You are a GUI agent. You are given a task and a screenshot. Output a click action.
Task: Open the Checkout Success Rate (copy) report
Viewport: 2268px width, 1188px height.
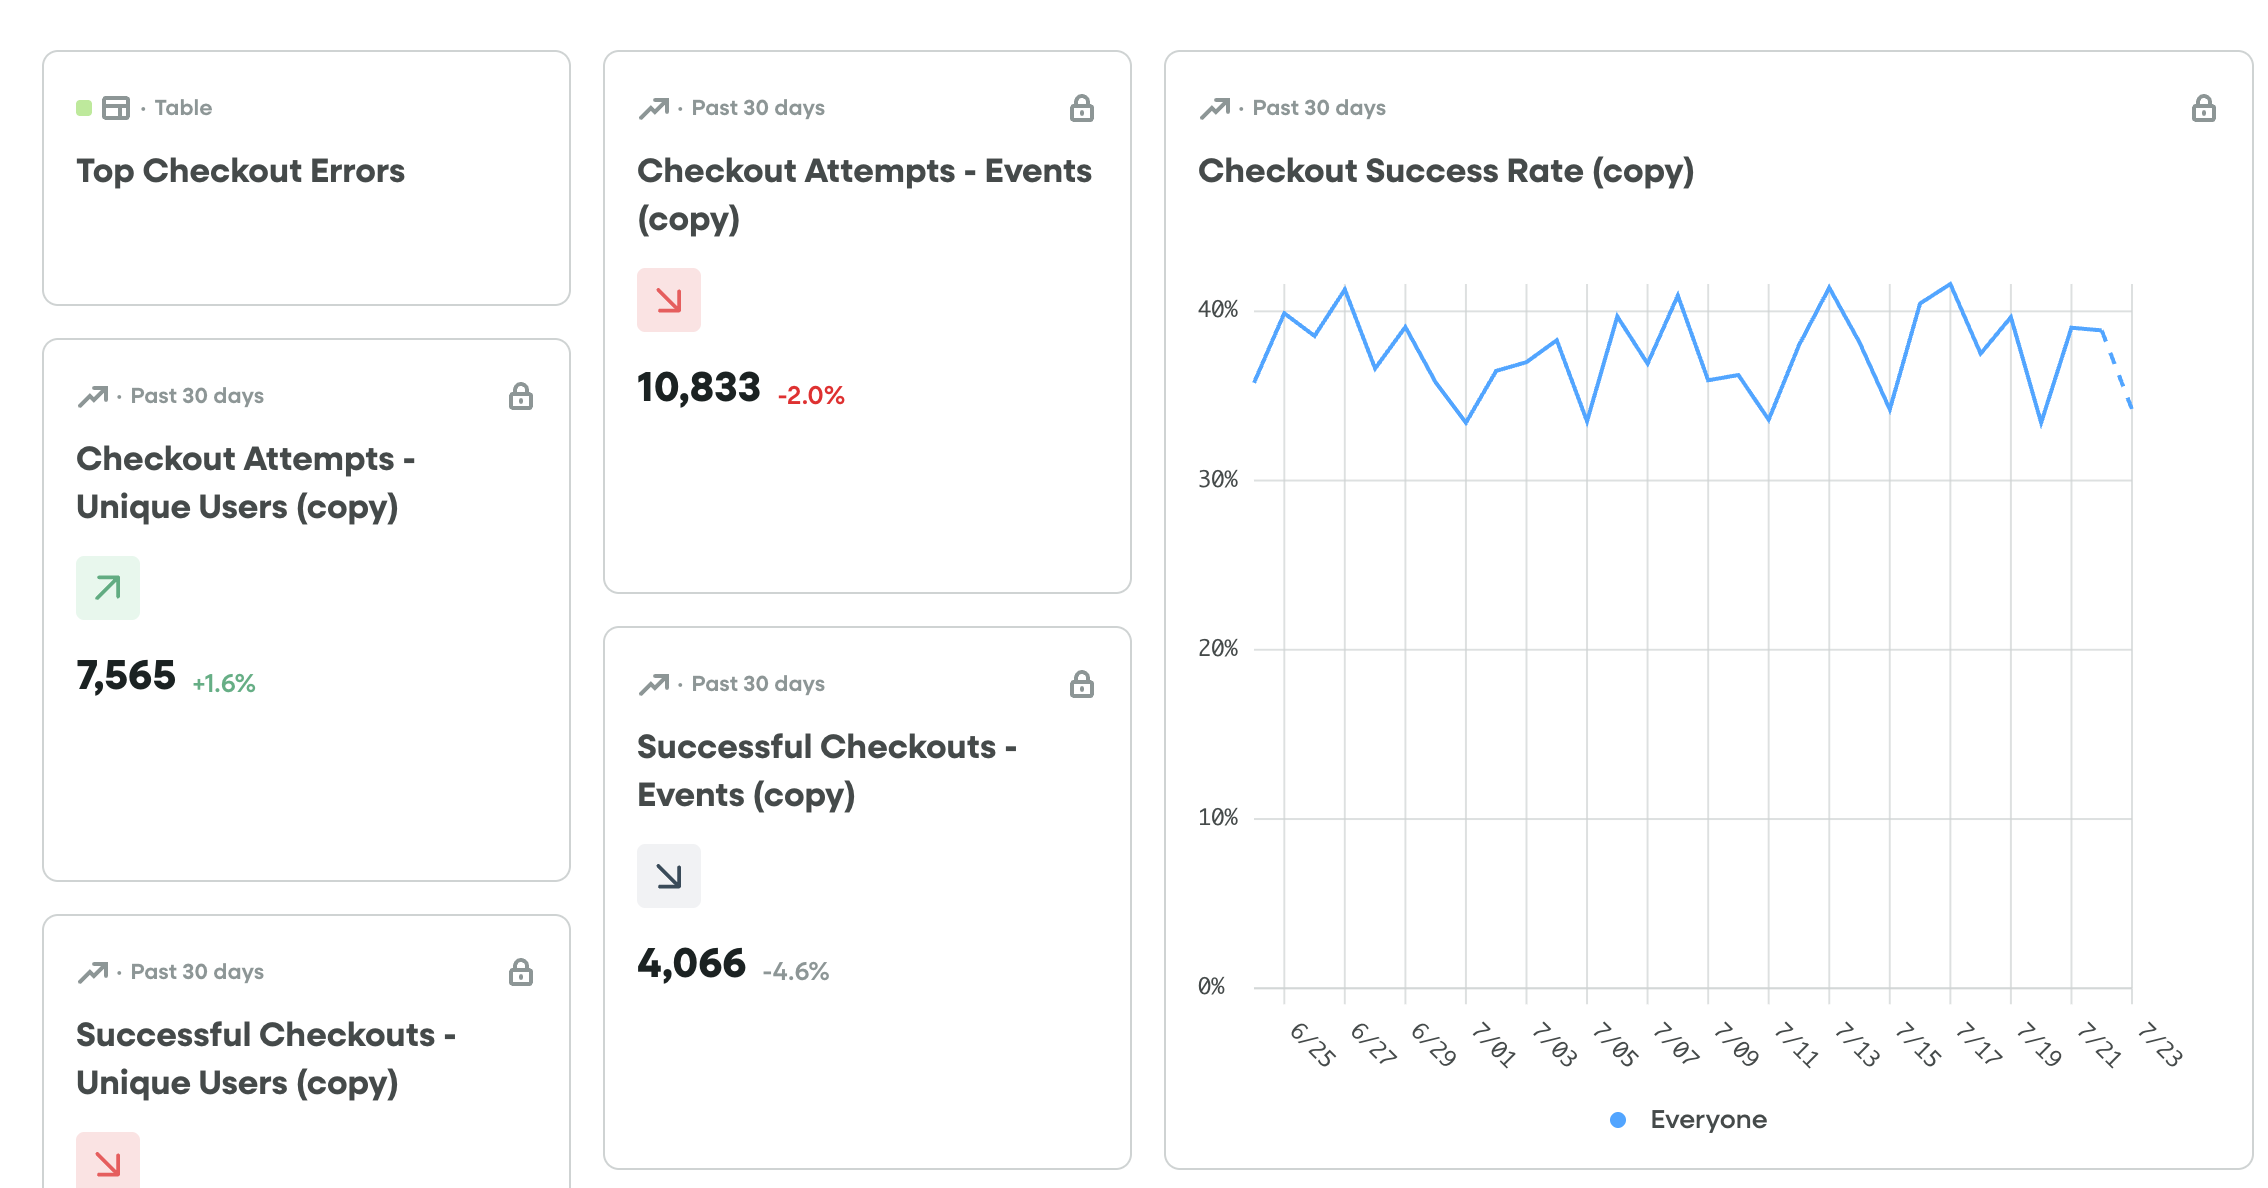pos(1445,171)
